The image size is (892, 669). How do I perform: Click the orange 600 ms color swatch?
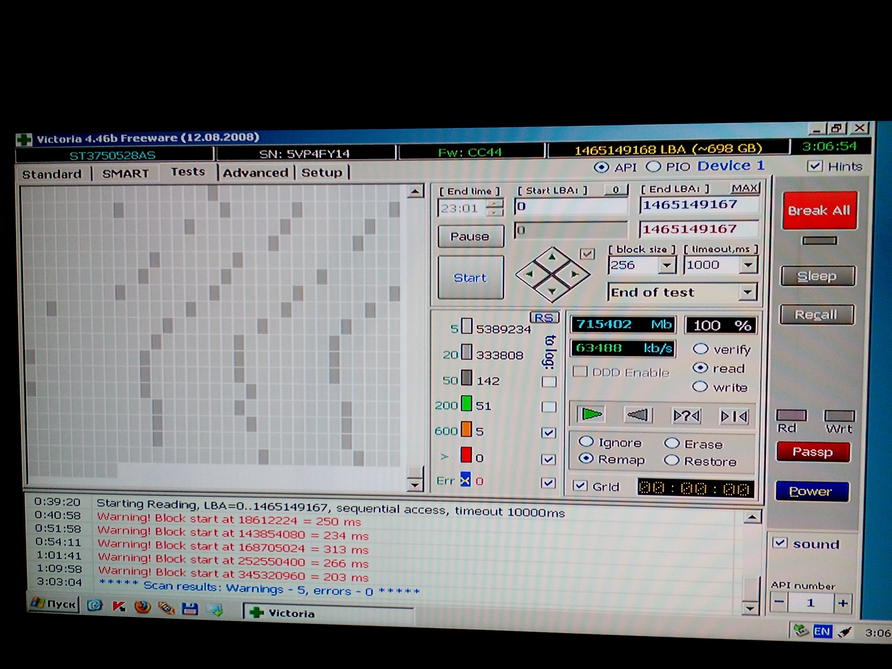click(x=466, y=430)
